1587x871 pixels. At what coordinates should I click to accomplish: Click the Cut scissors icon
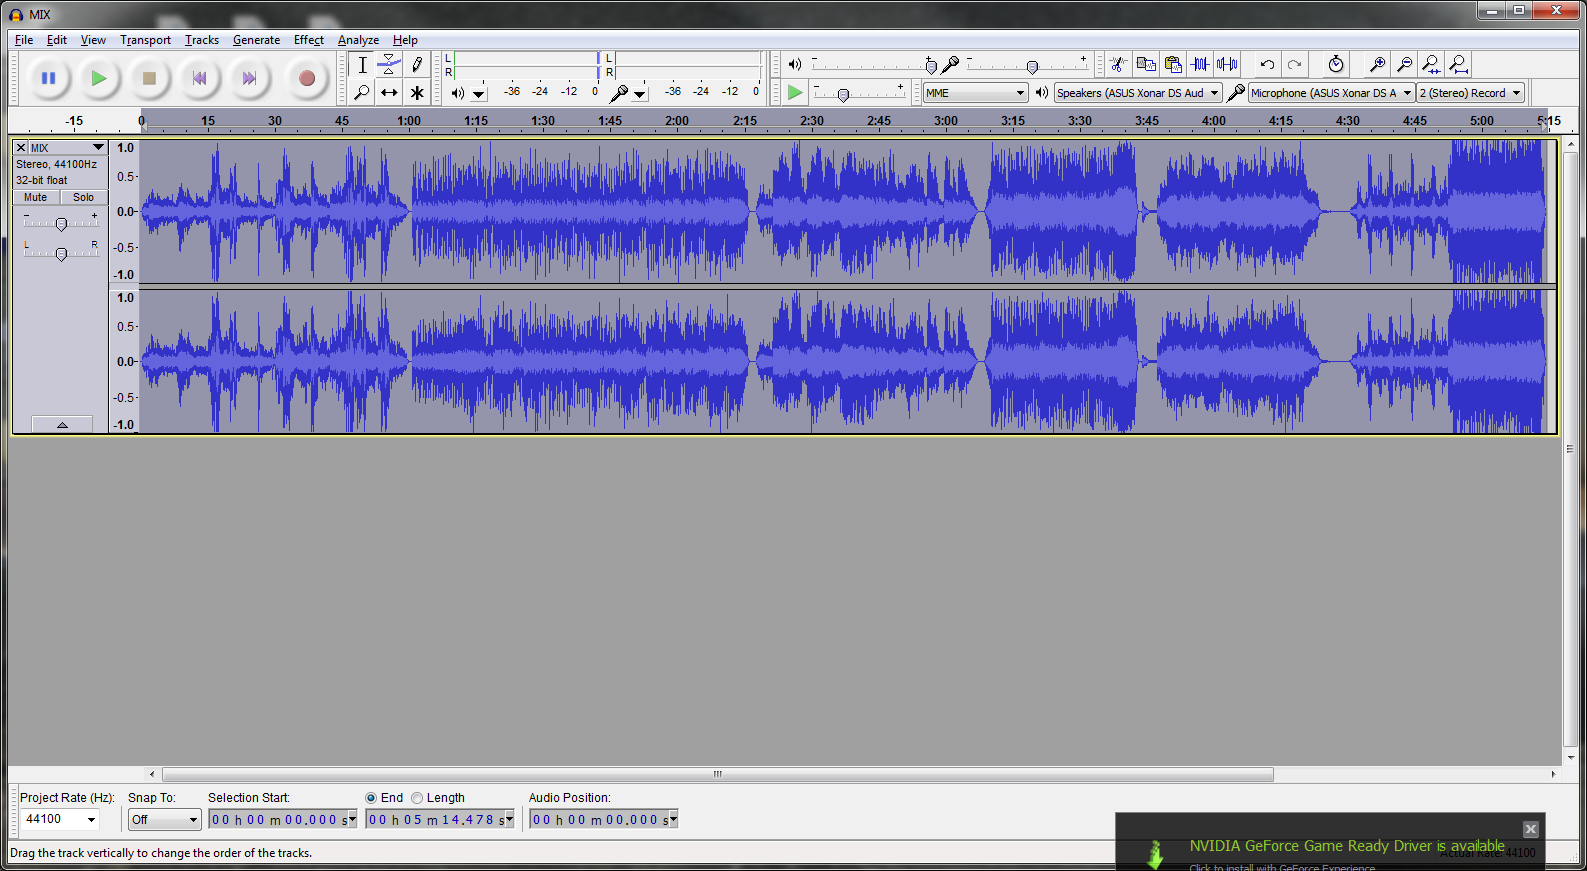click(1119, 64)
